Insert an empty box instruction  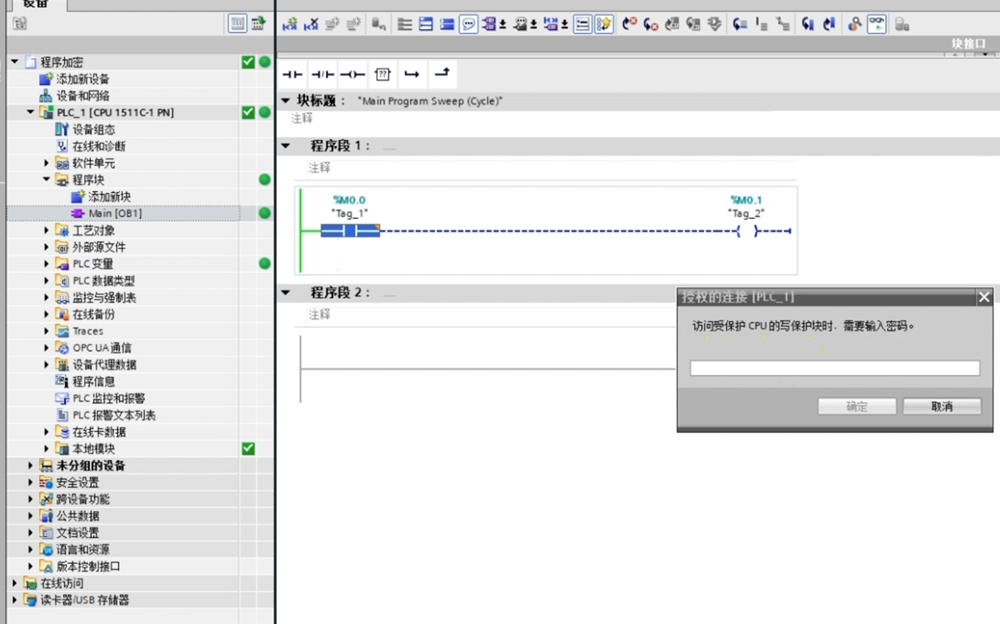click(x=382, y=74)
